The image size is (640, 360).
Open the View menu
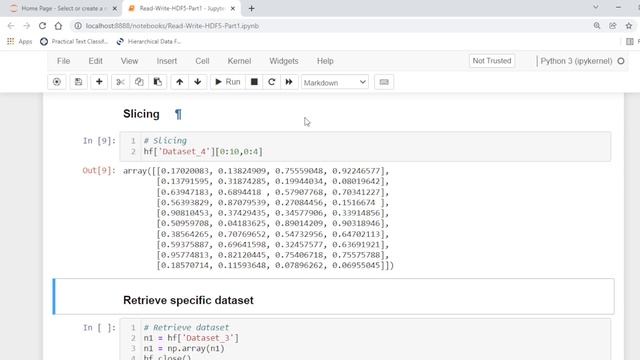point(129,61)
